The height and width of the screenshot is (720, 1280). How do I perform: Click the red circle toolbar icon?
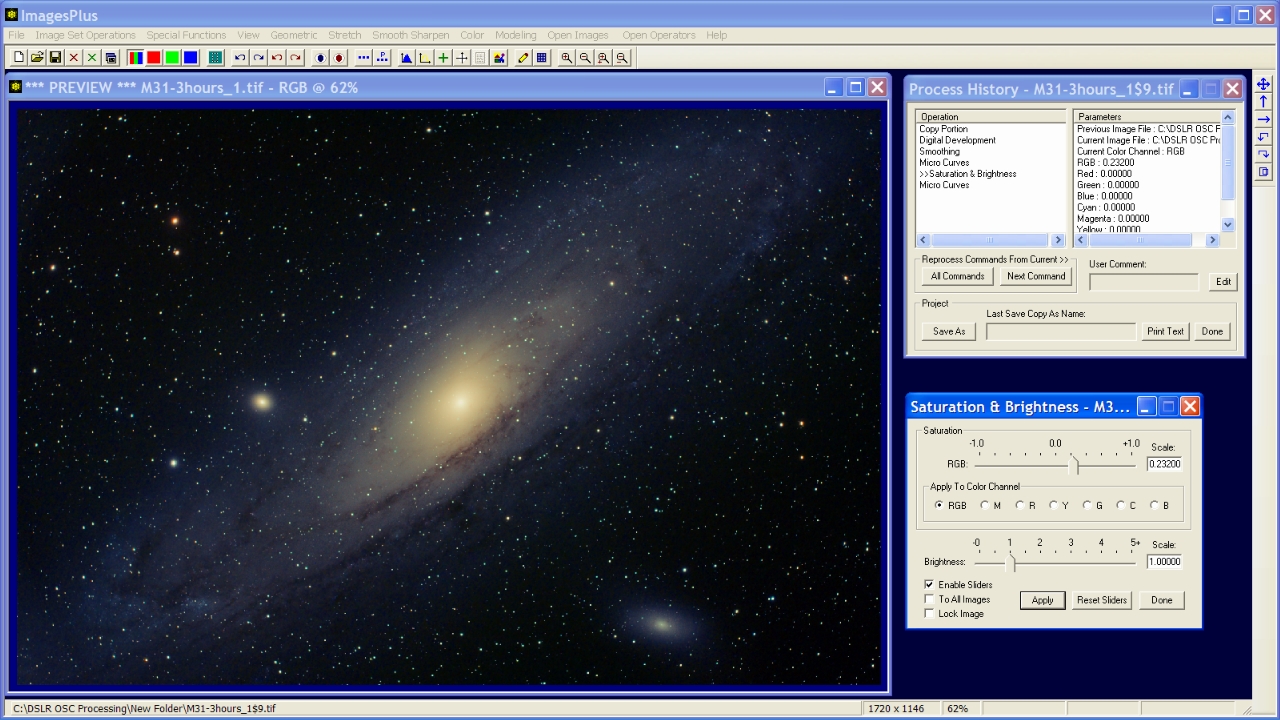pyautogui.click(x=339, y=58)
